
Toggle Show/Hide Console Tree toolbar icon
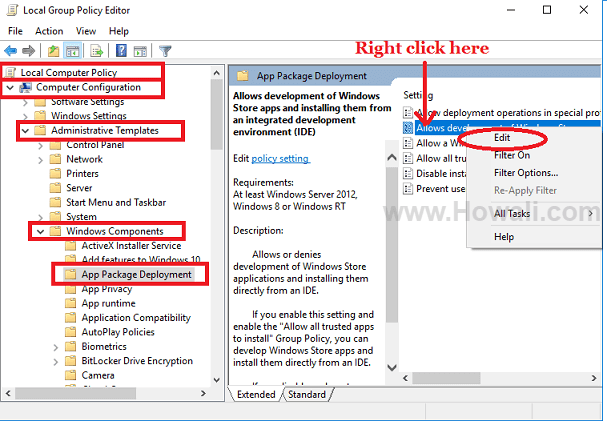72,51
